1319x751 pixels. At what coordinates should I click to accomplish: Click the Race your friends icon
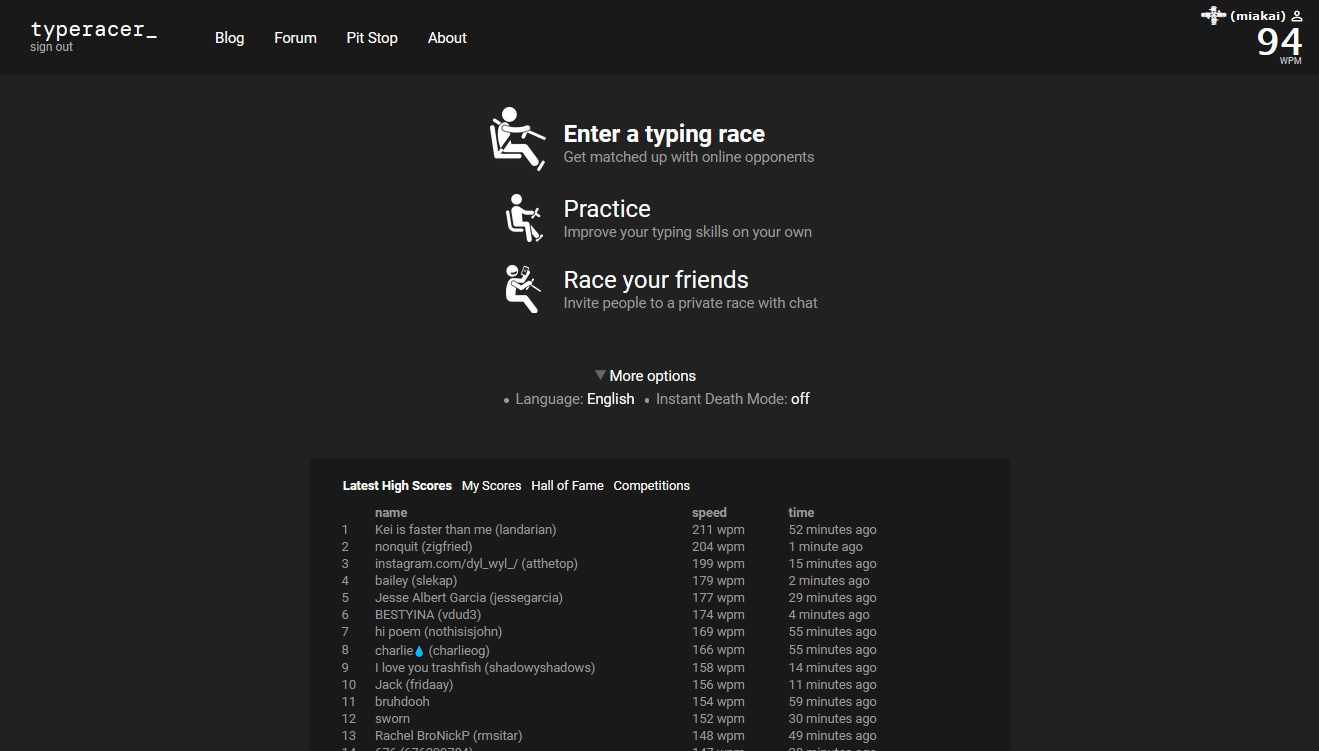pos(522,289)
